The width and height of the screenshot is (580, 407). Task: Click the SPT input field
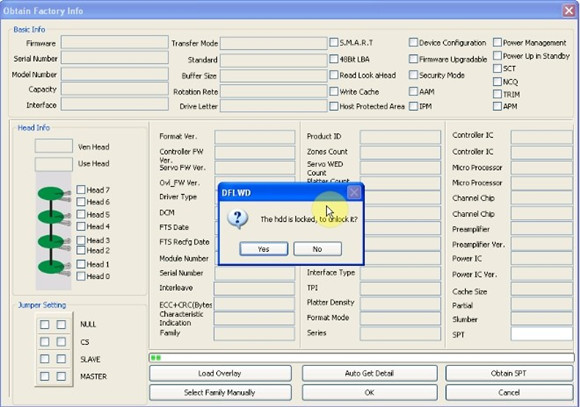click(x=542, y=334)
